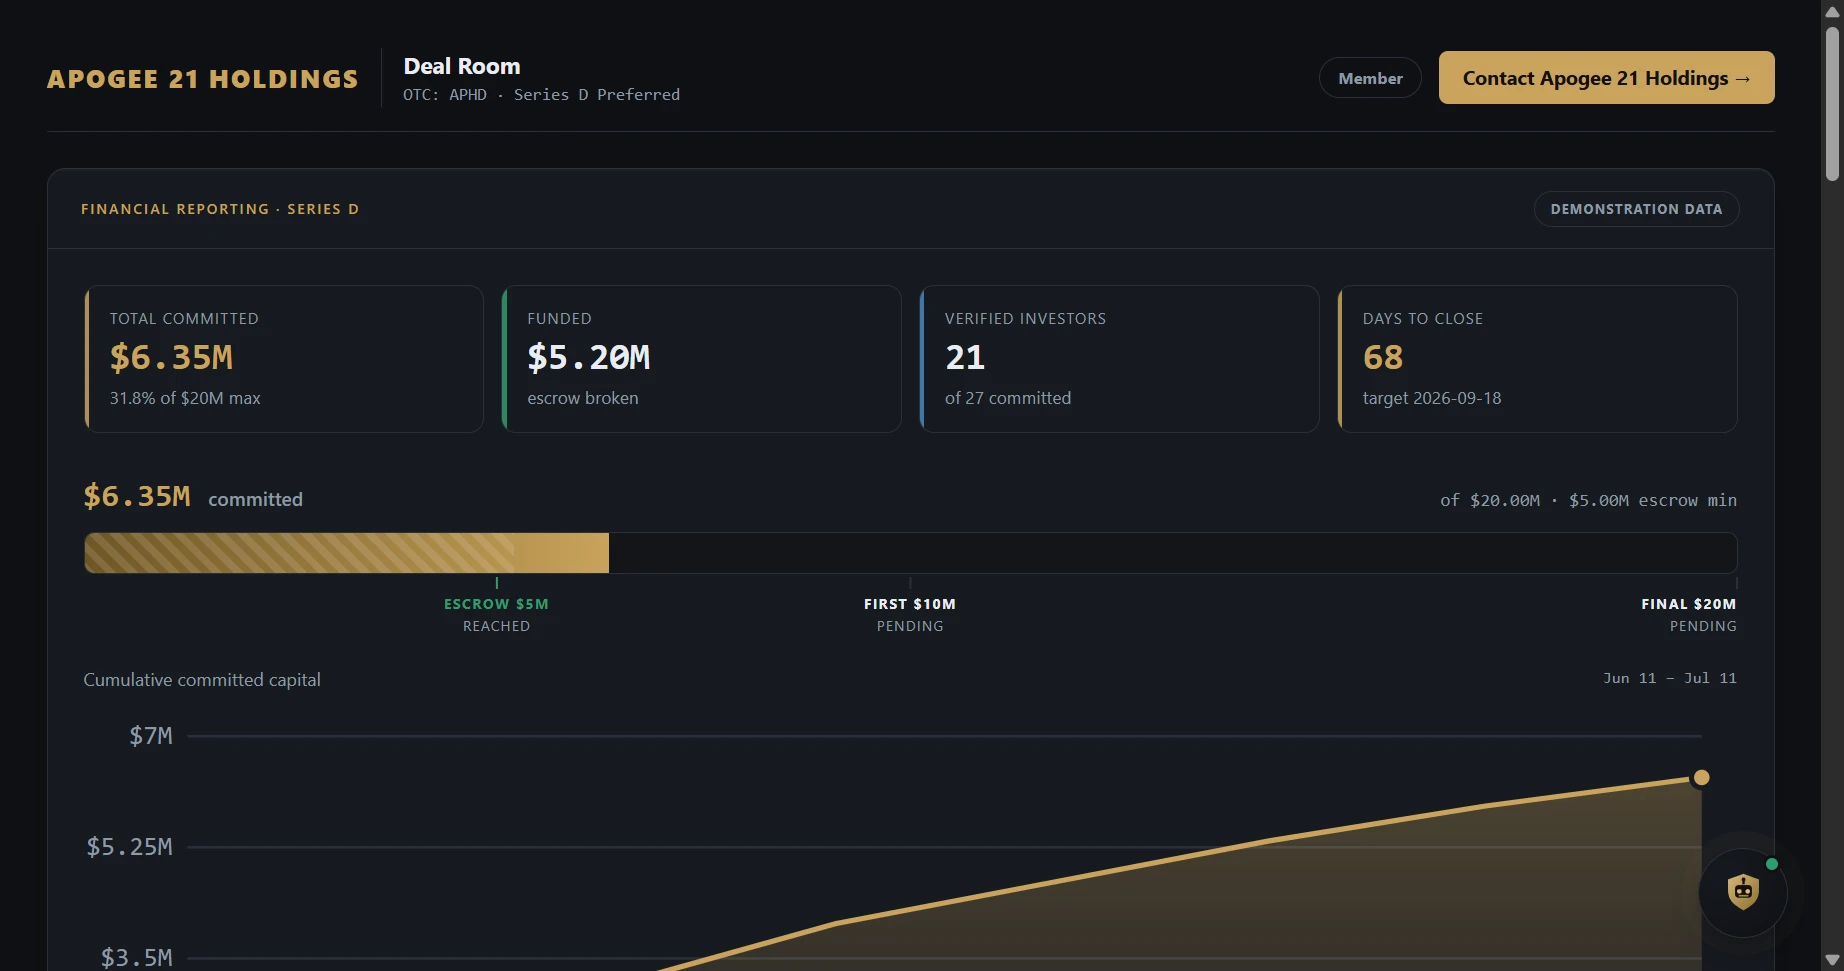Click the Apogee 21 Holdings logo

(x=203, y=79)
